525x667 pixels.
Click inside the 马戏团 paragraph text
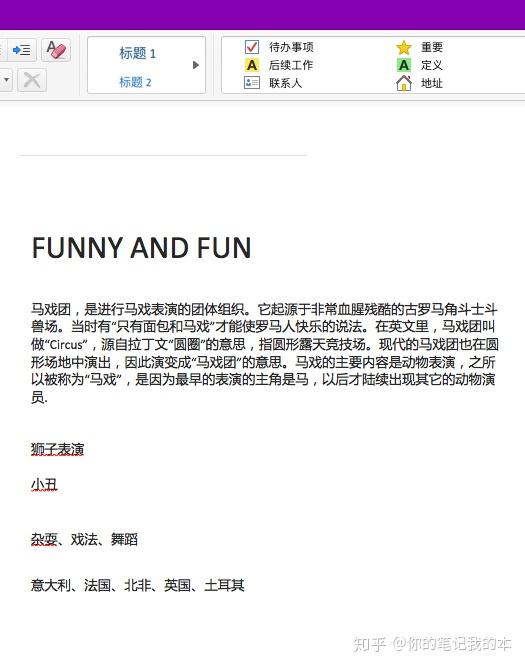coord(264,353)
